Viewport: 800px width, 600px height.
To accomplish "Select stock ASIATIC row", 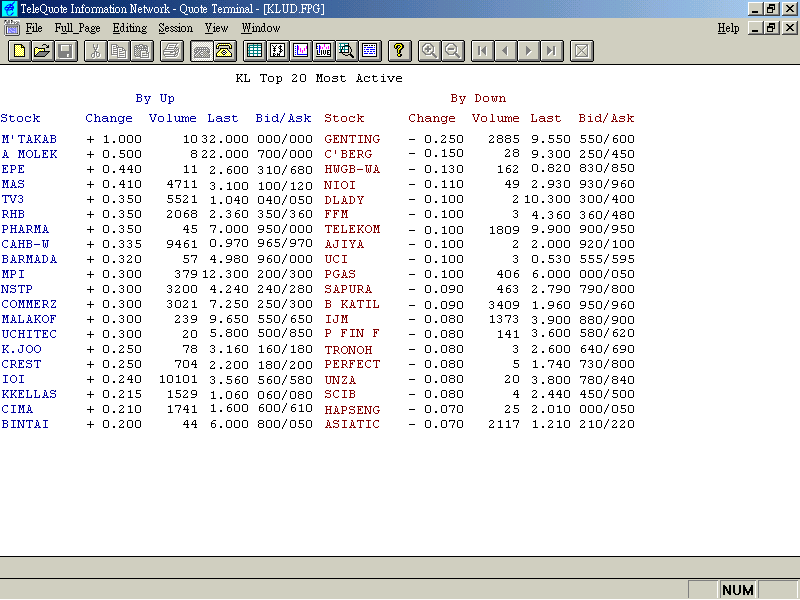I will 352,424.
